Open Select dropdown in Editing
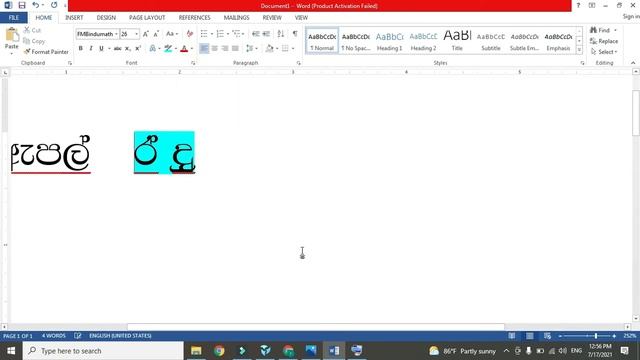This screenshot has width=640, height=360. (x=604, y=52)
